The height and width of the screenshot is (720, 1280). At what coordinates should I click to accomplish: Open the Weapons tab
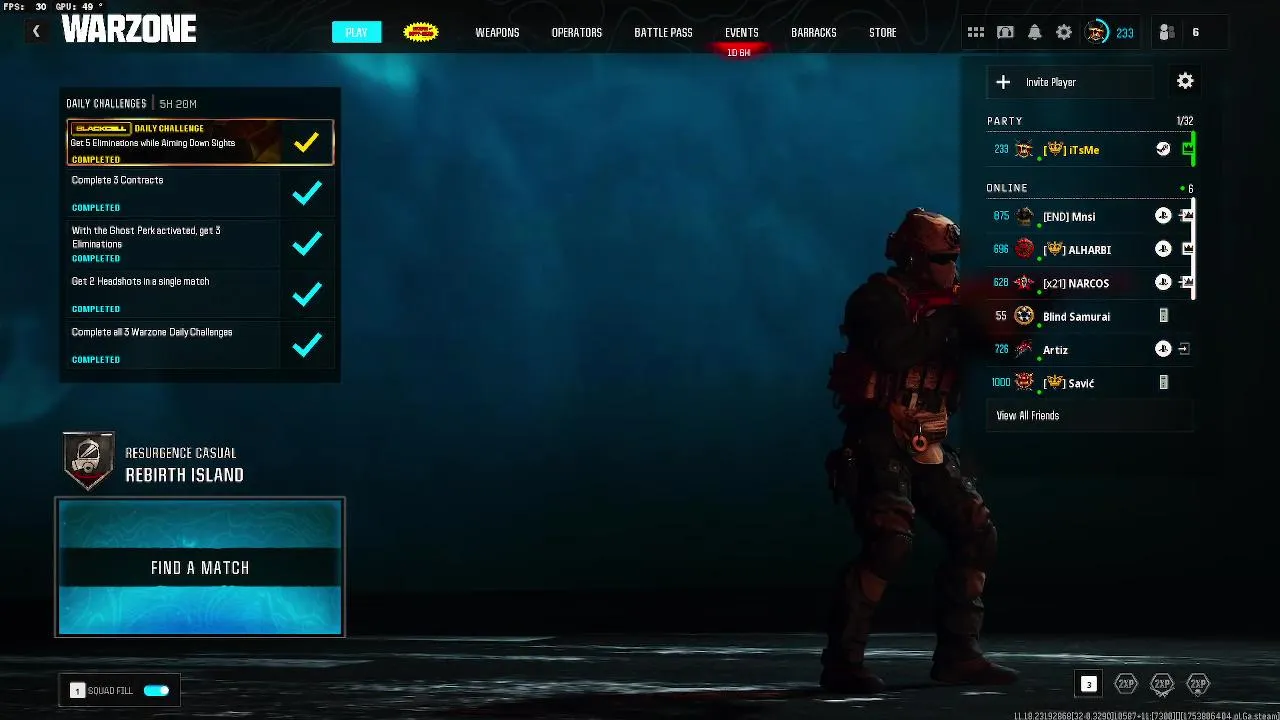(497, 32)
